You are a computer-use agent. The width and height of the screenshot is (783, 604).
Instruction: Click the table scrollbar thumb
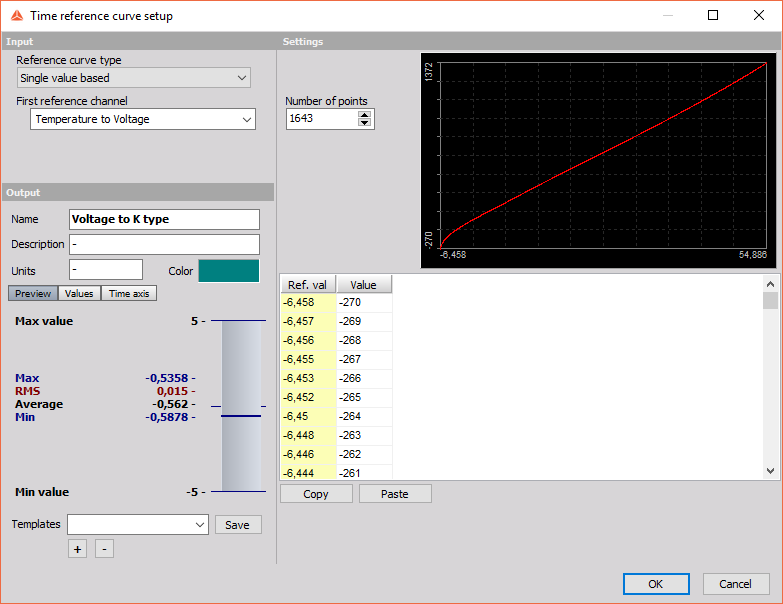771,301
